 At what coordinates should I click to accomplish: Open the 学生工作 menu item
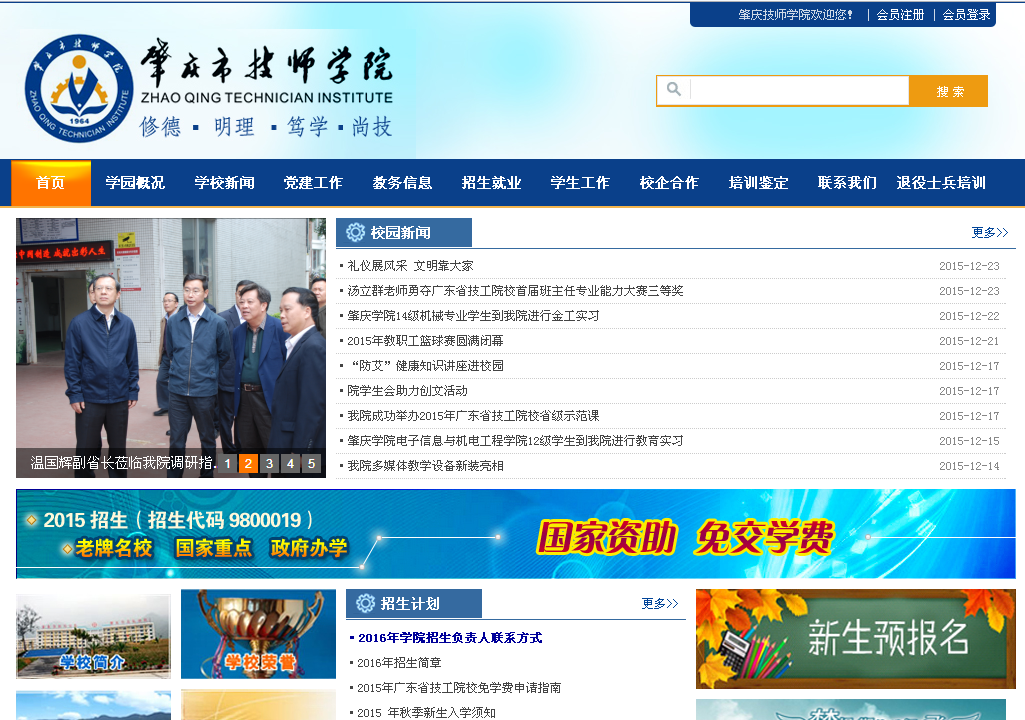580,182
